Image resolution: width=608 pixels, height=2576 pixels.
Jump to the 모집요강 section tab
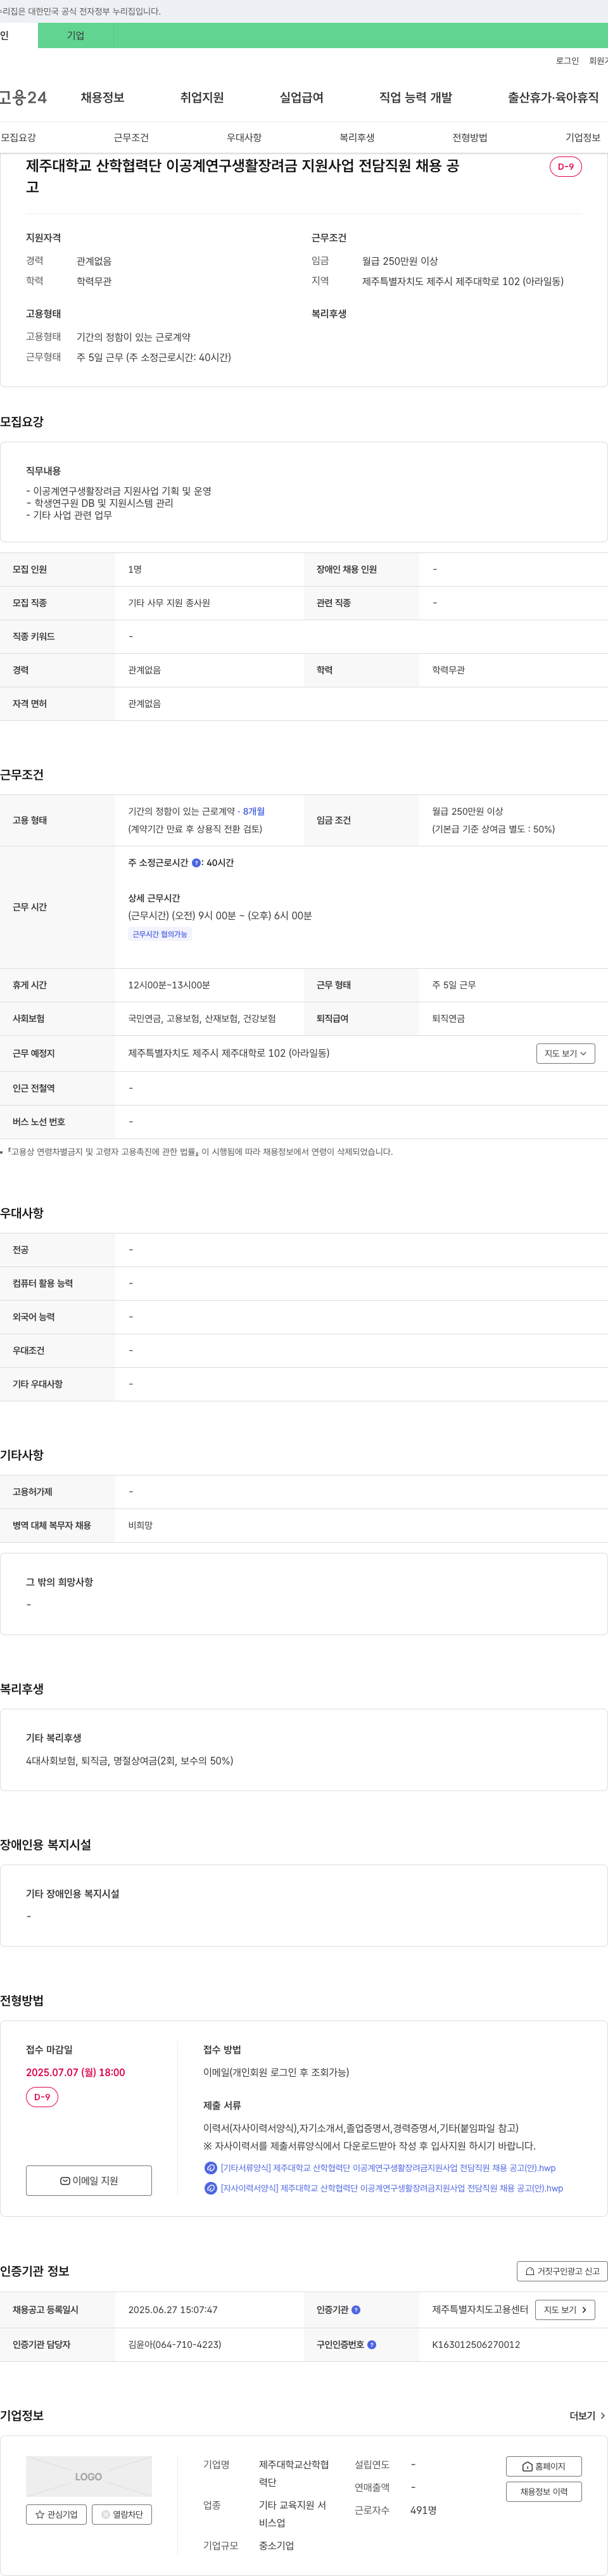18,138
